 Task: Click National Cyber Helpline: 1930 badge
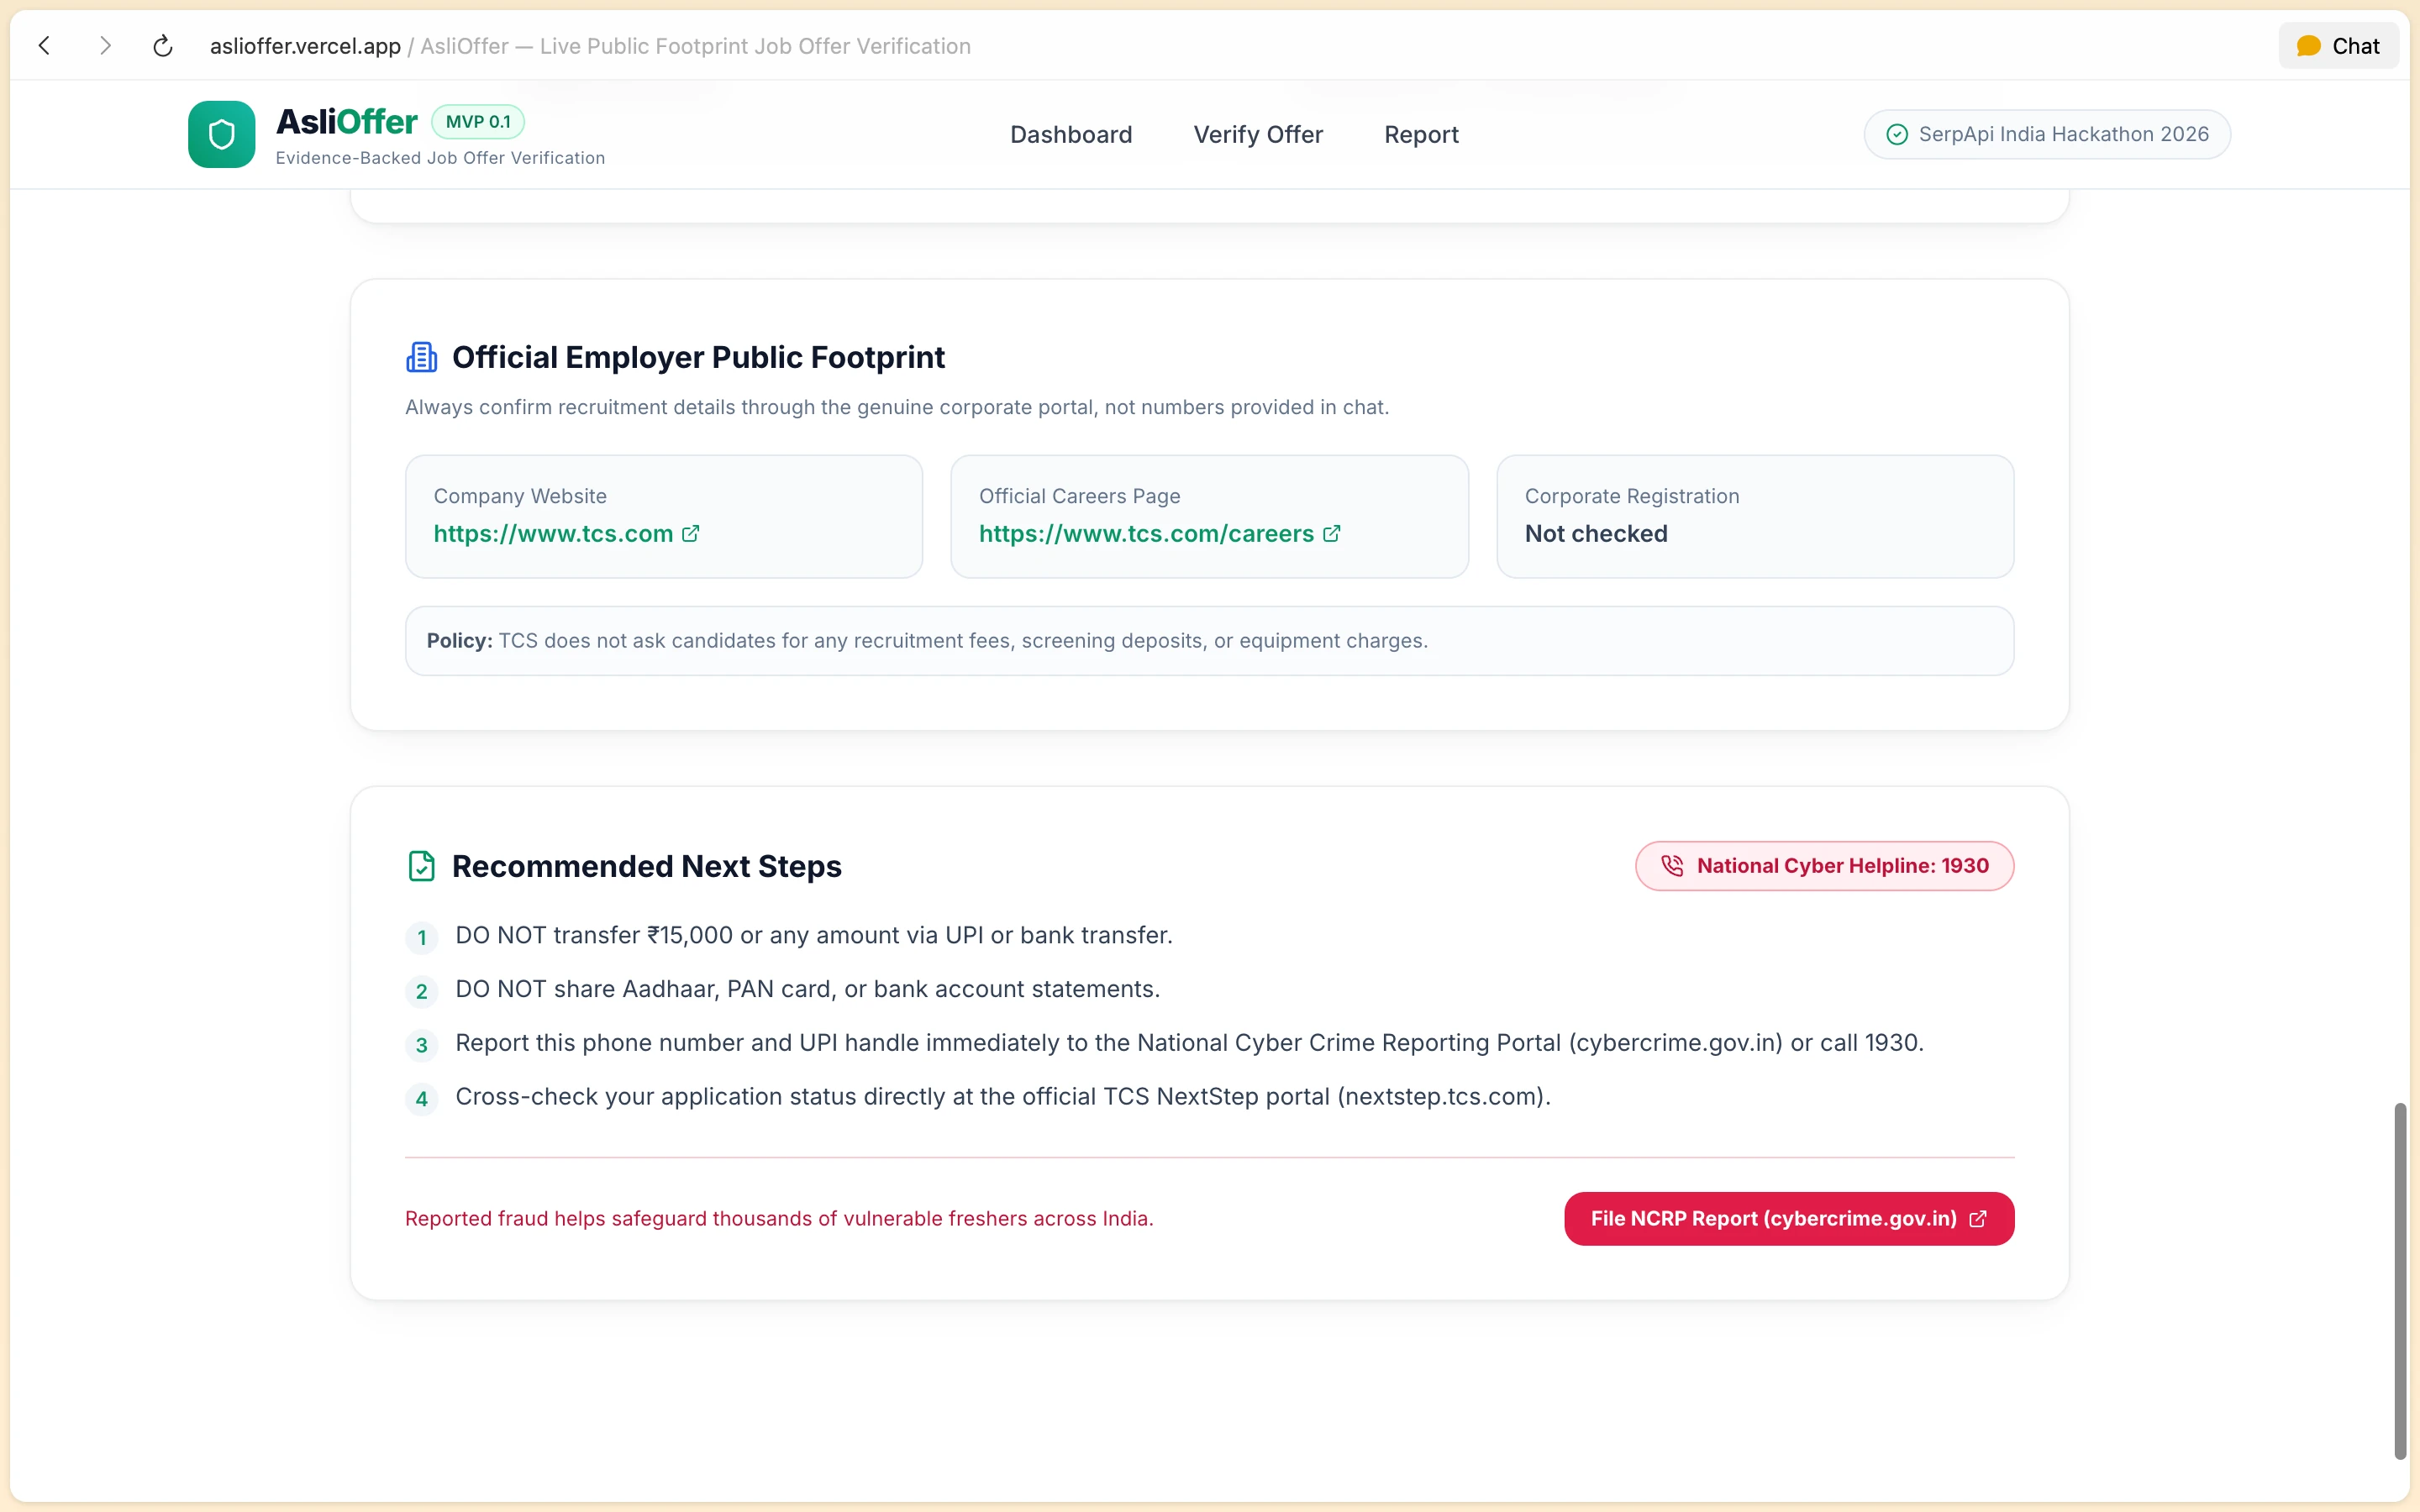tap(1824, 866)
